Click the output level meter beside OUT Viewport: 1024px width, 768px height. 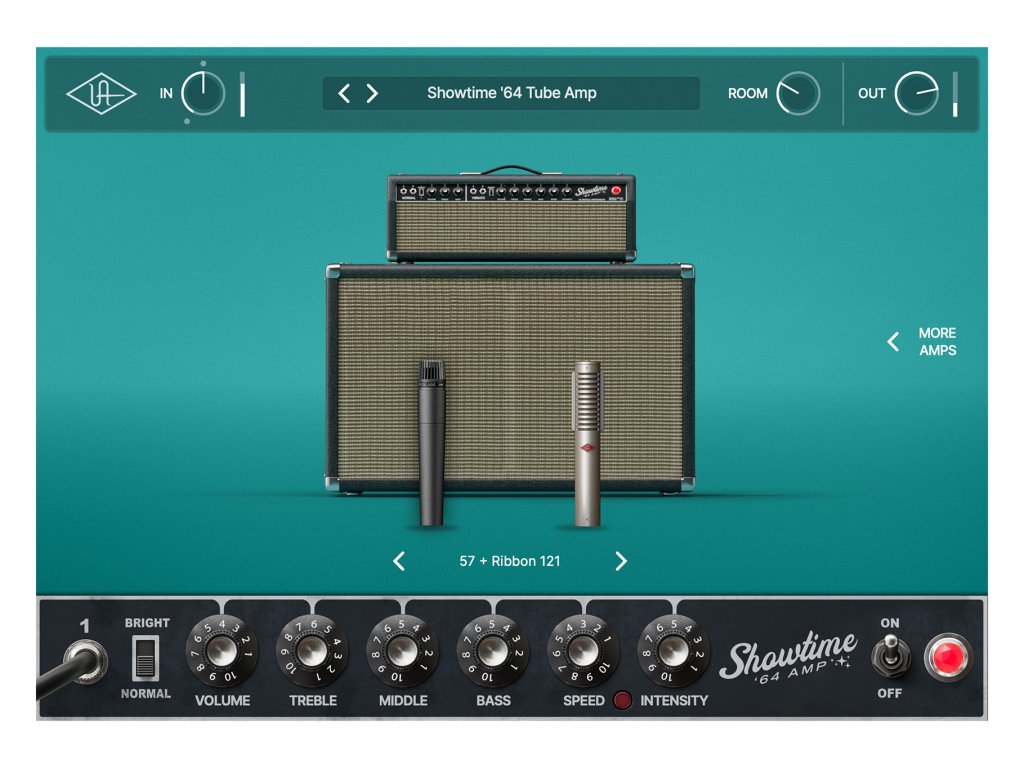click(x=955, y=94)
